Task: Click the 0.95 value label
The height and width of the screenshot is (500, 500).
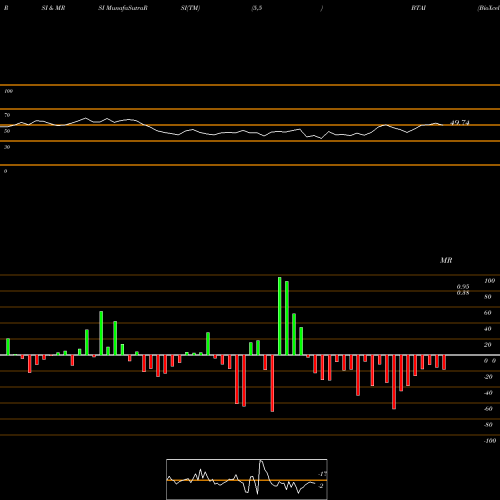Action: click(x=463, y=287)
